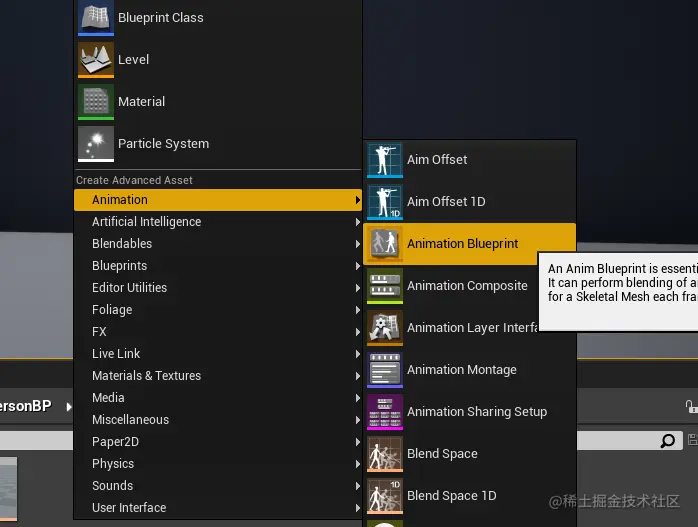This screenshot has width=698, height=527.
Task: Open the Live Link submenu
Action: (x=218, y=354)
